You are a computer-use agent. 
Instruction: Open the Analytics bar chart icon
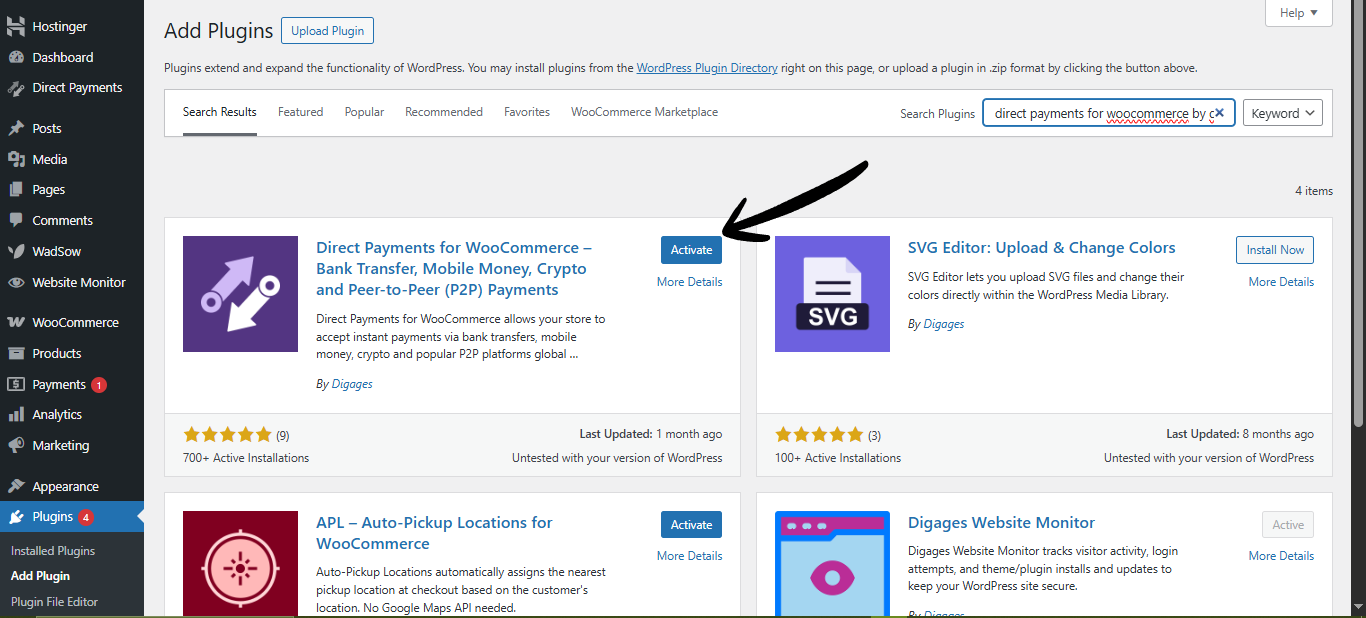pos(16,415)
